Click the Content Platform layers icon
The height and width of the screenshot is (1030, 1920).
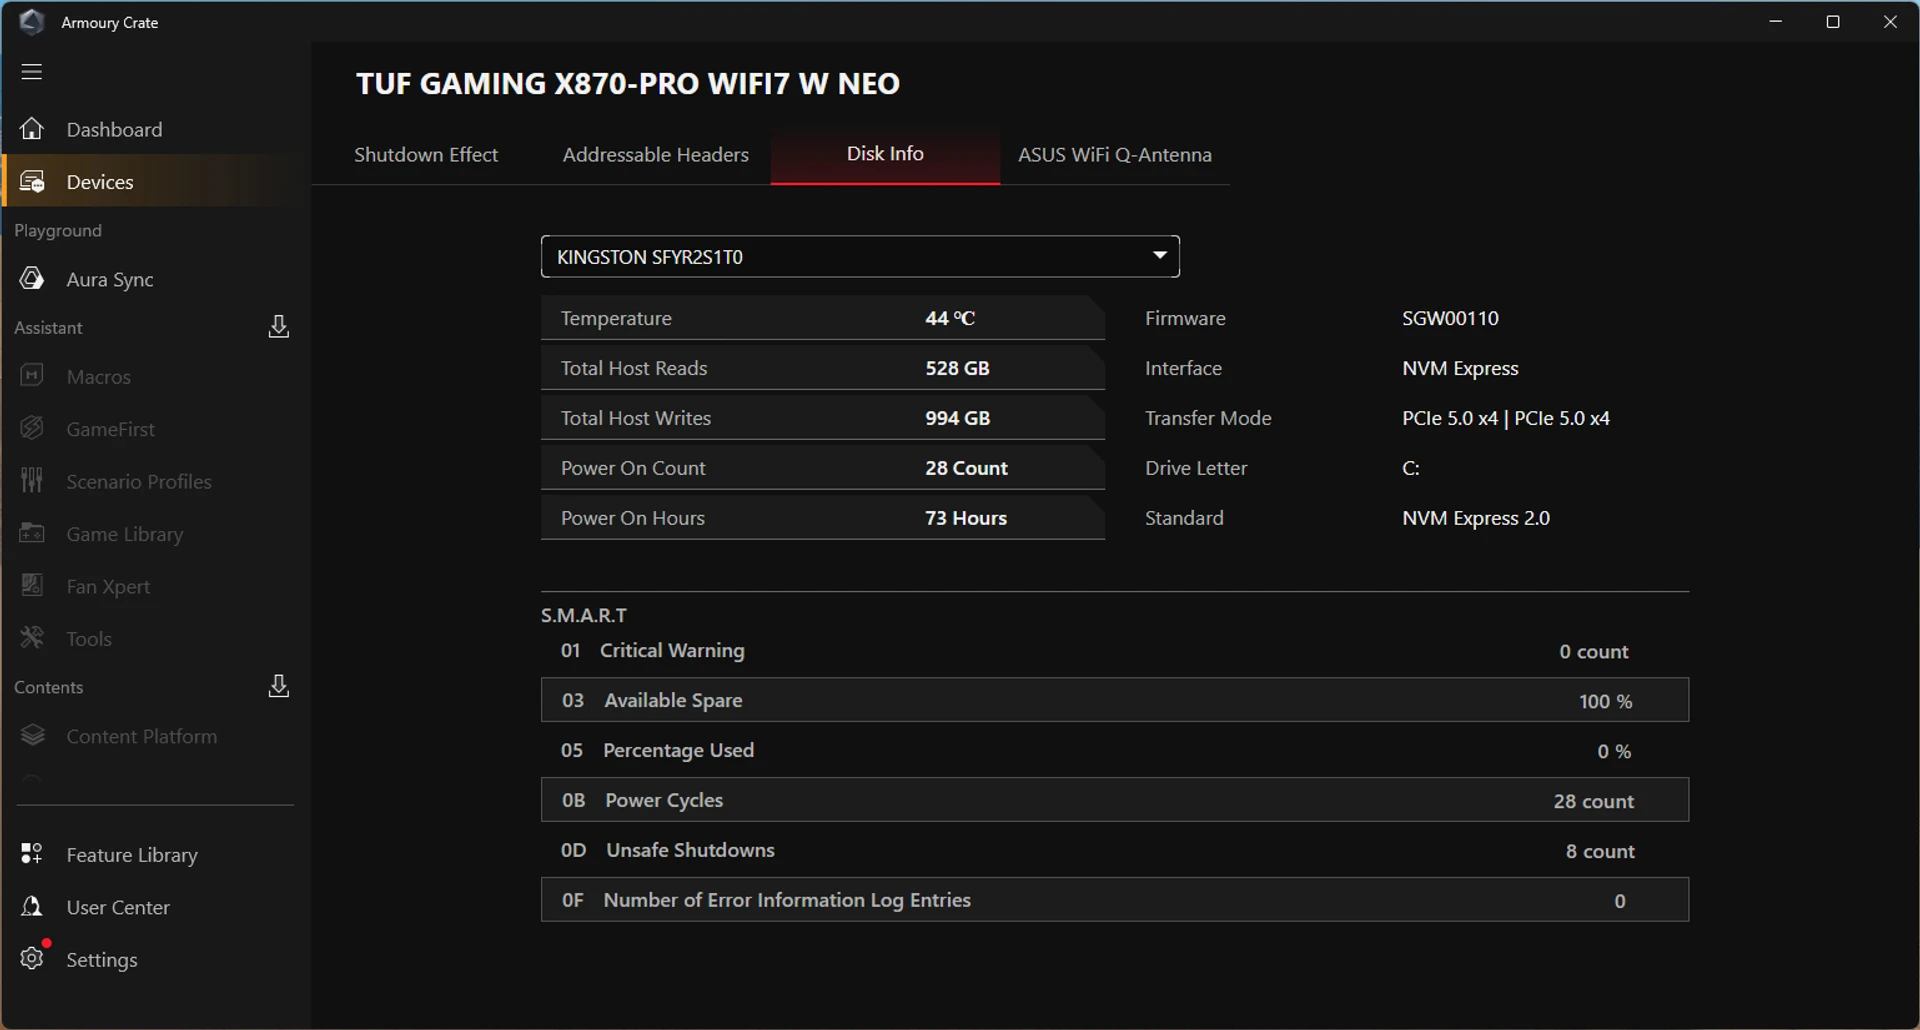pos(32,736)
